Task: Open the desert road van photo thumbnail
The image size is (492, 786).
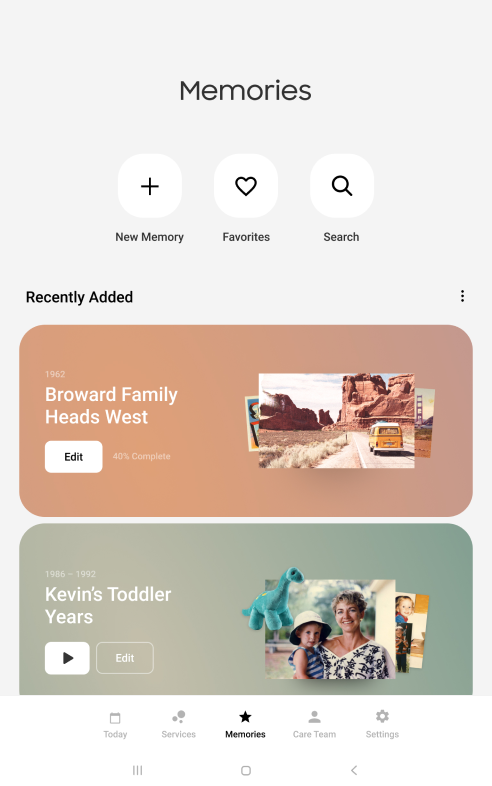Action: point(337,421)
